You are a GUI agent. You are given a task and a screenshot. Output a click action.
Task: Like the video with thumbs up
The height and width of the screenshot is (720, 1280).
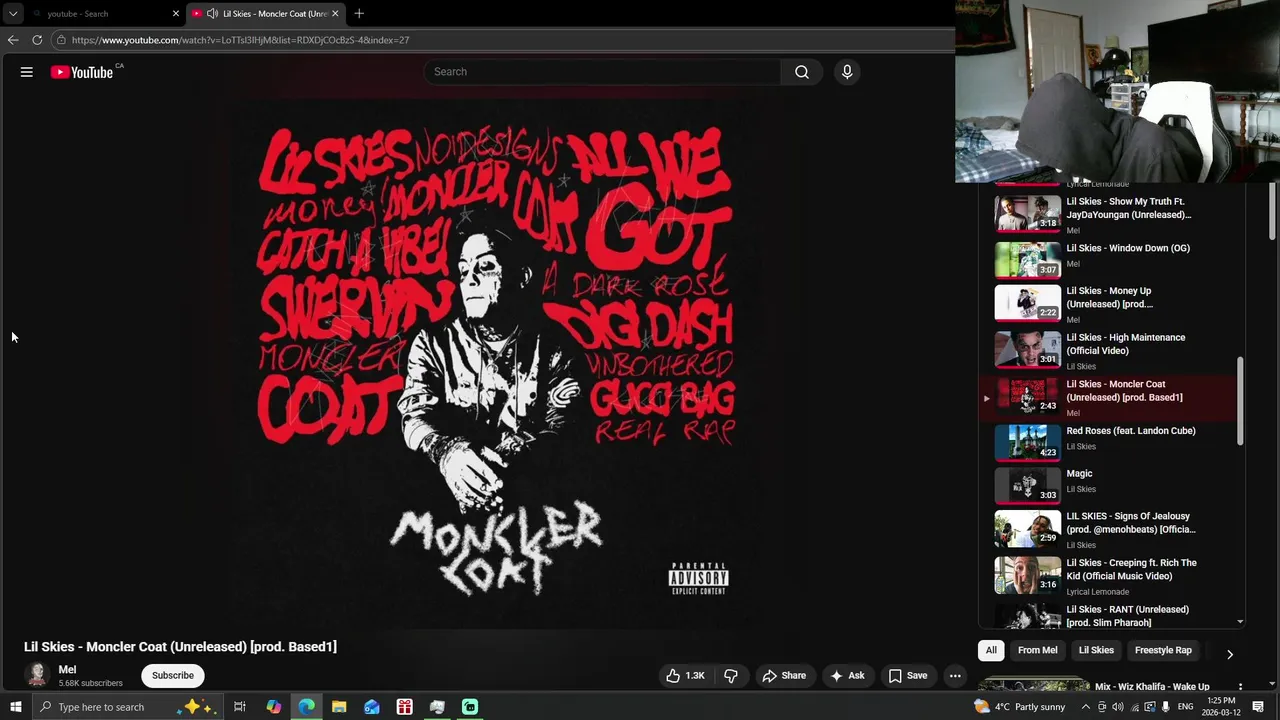[685, 676]
